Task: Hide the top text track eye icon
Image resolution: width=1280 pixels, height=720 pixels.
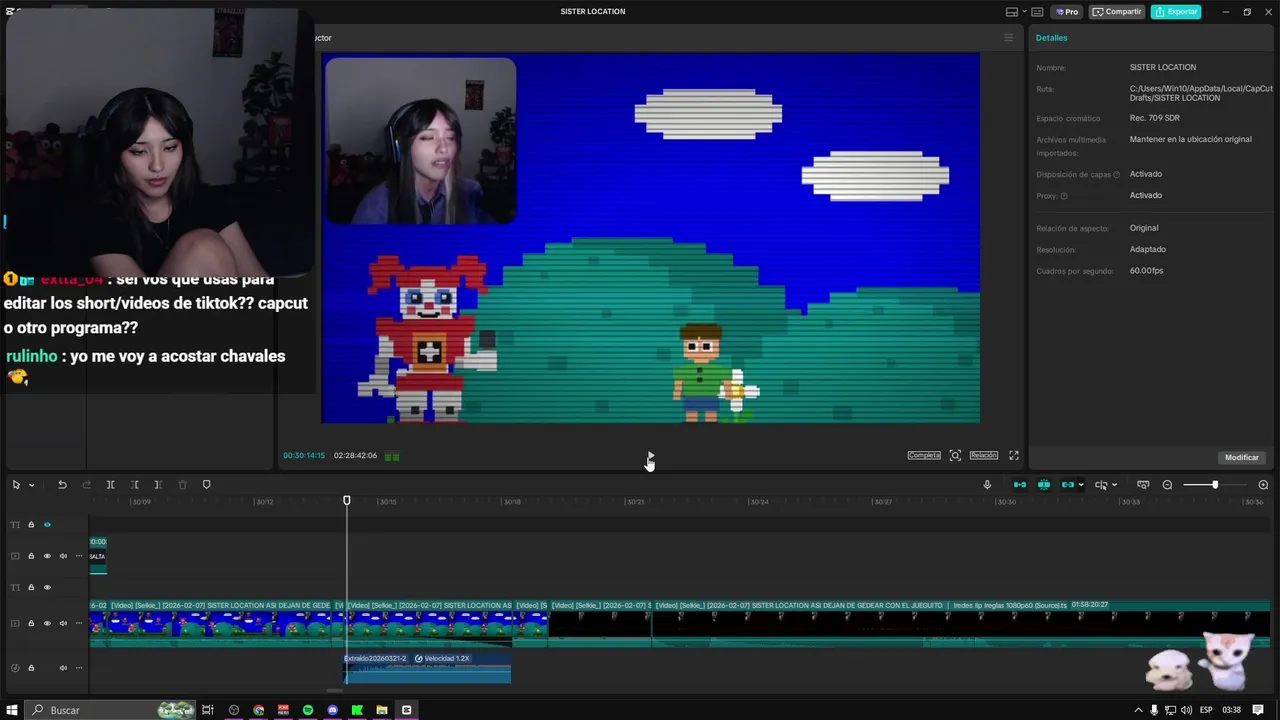Action: tap(47, 525)
